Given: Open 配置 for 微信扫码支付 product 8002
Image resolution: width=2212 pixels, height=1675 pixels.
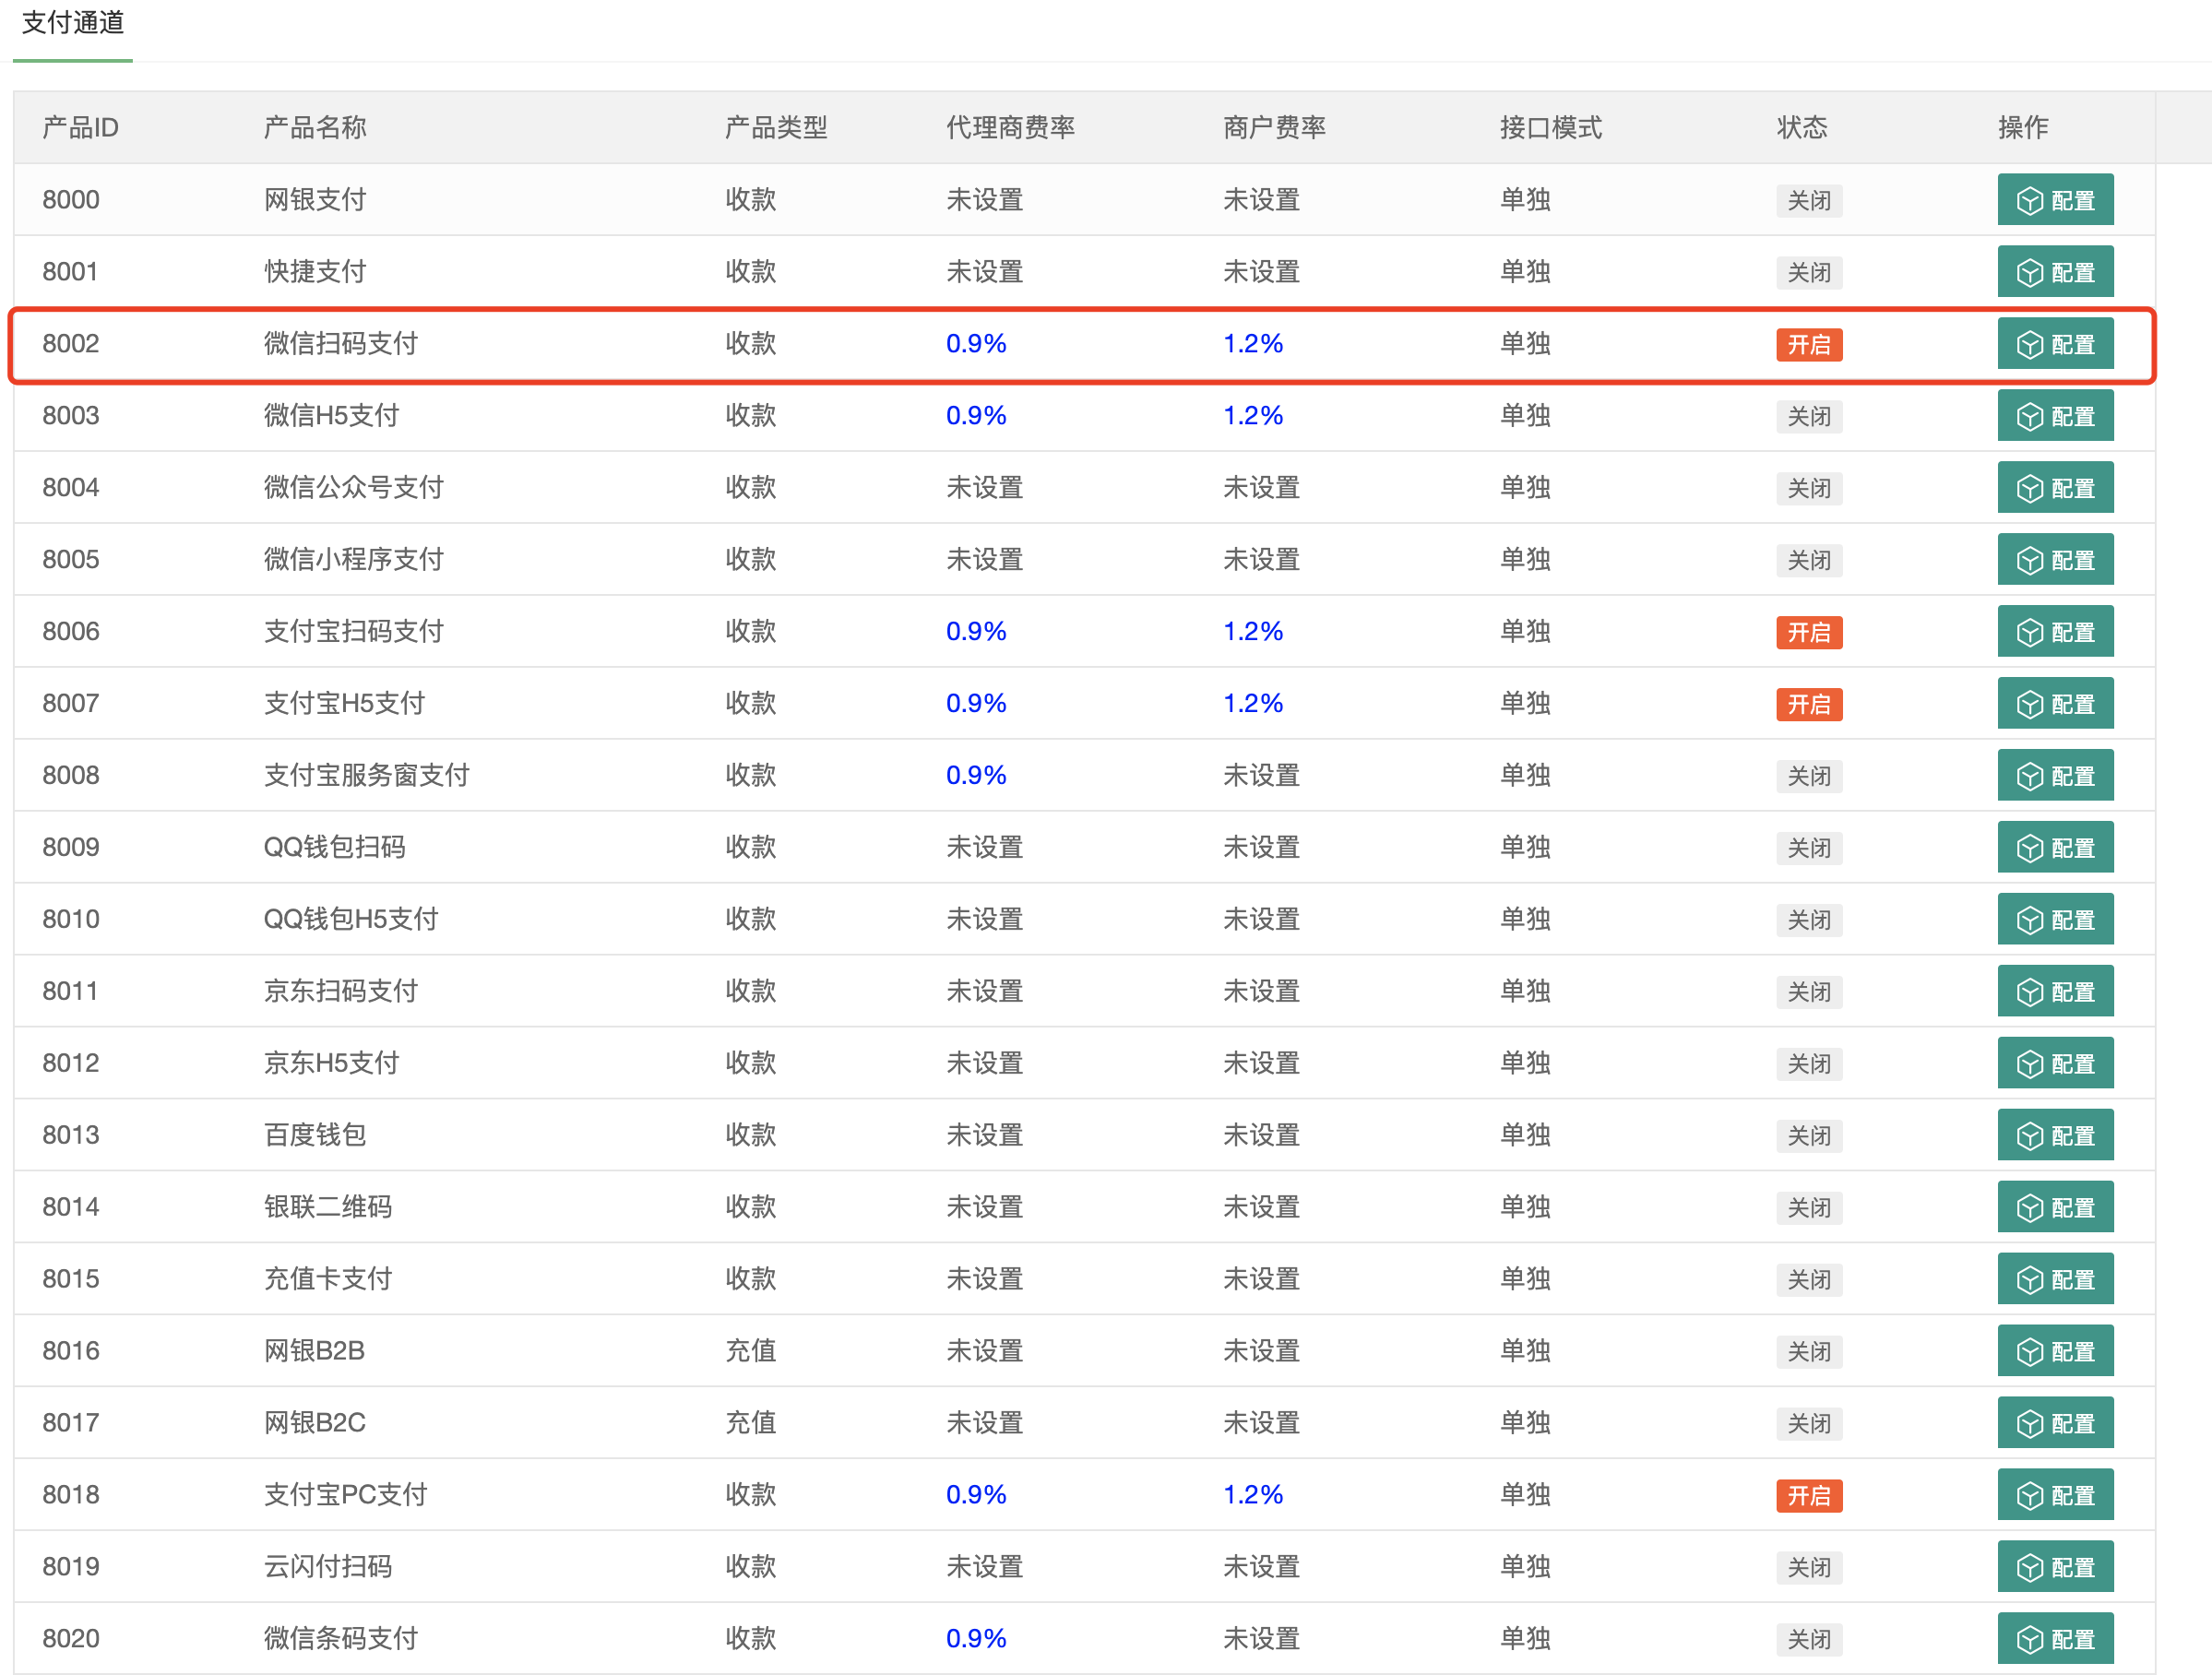Looking at the screenshot, I should pyautogui.click(x=2054, y=344).
